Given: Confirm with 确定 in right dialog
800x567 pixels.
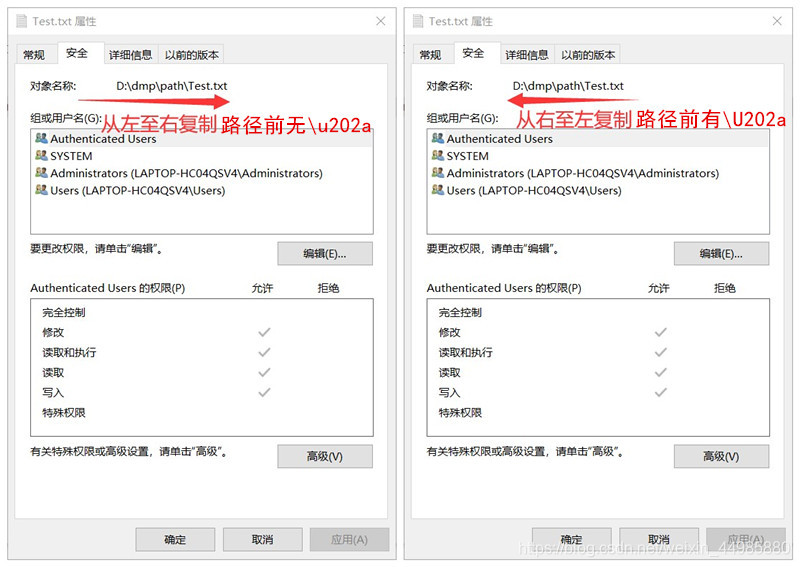Looking at the screenshot, I should [x=571, y=539].
